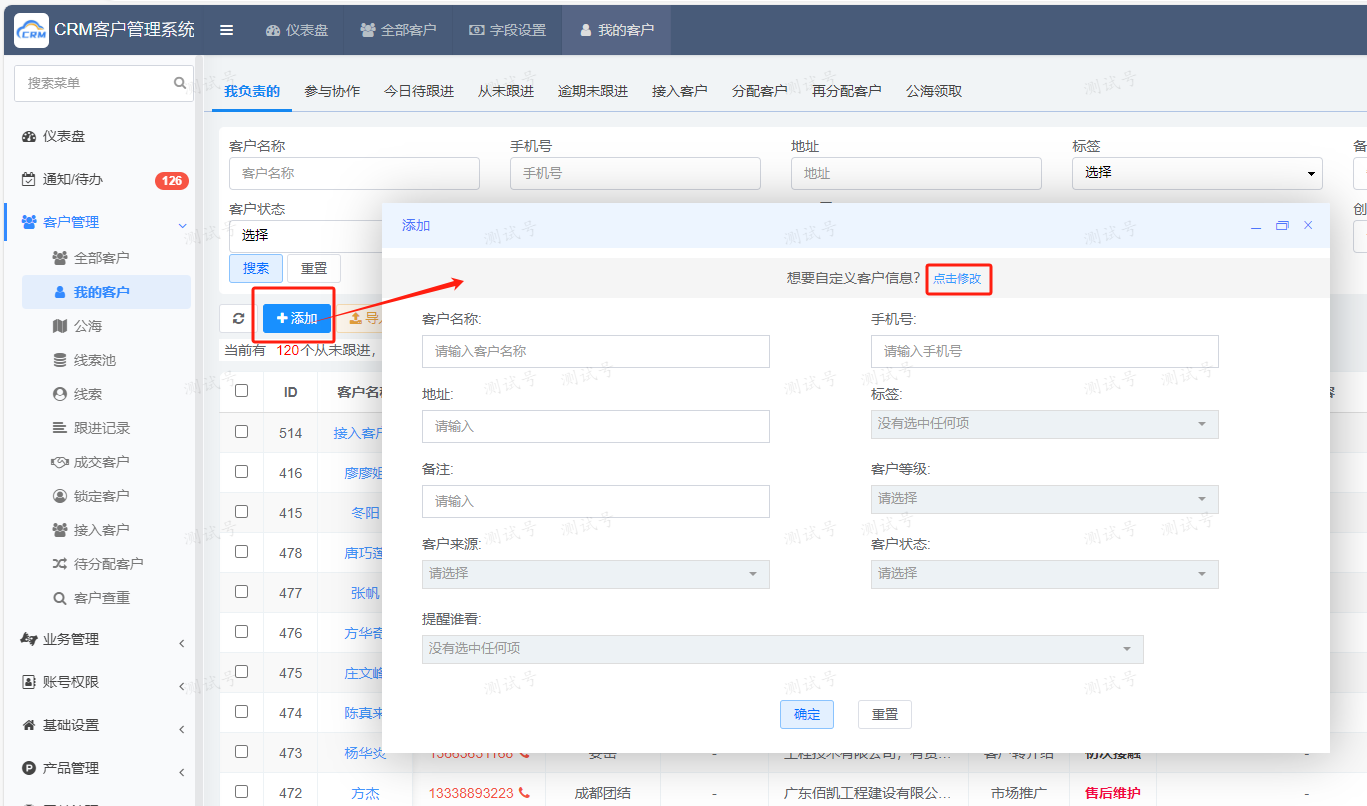Click the hamburger menu toggle icon
This screenshot has width=1367, height=806.
(227, 30)
